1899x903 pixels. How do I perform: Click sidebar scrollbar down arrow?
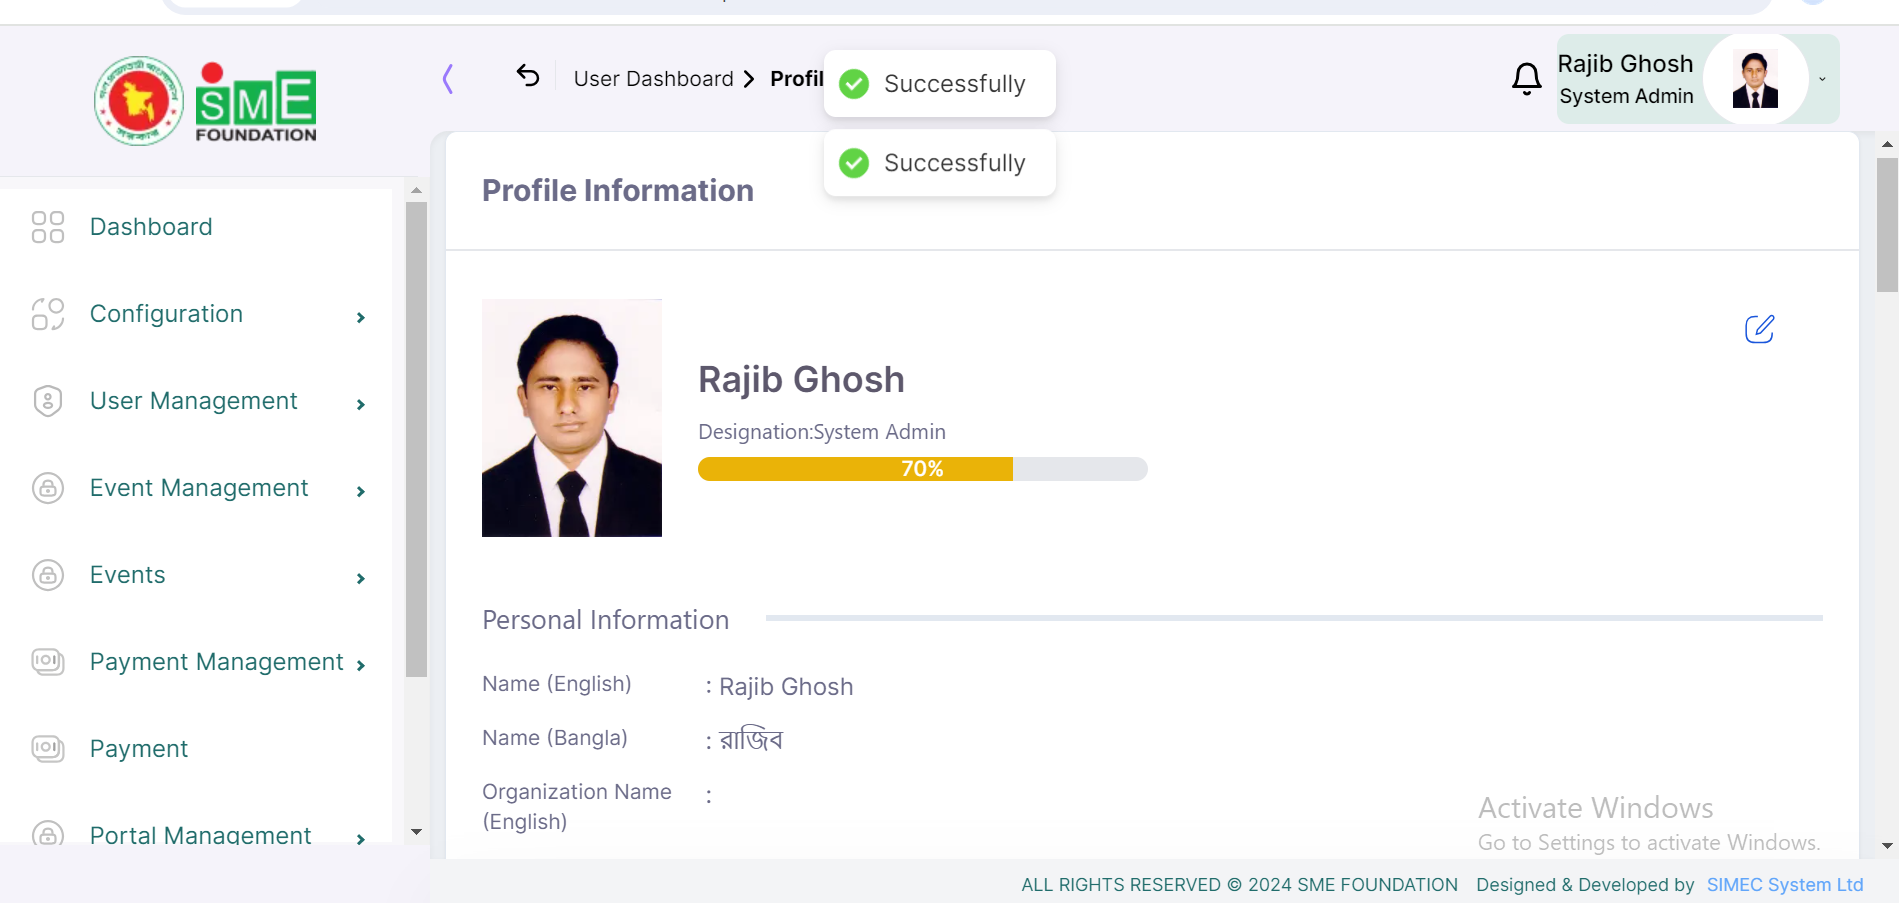[x=416, y=832]
